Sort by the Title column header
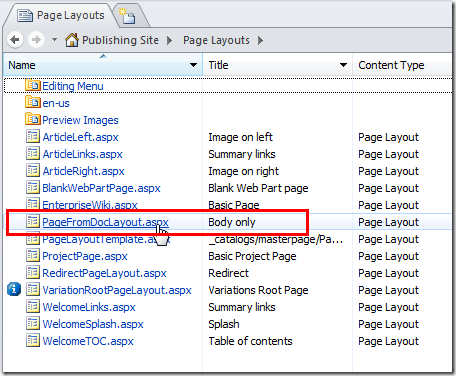Image resolution: width=456 pixels, height=376 pixels. (x=218, y=65)
